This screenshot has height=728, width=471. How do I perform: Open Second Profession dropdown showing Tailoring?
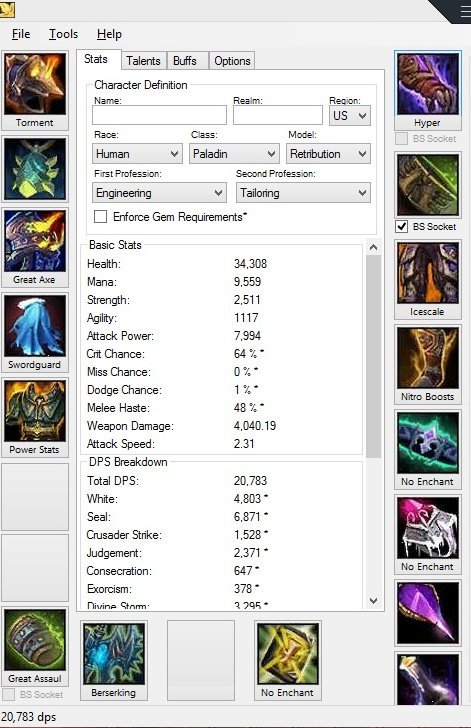pos(303,193)
